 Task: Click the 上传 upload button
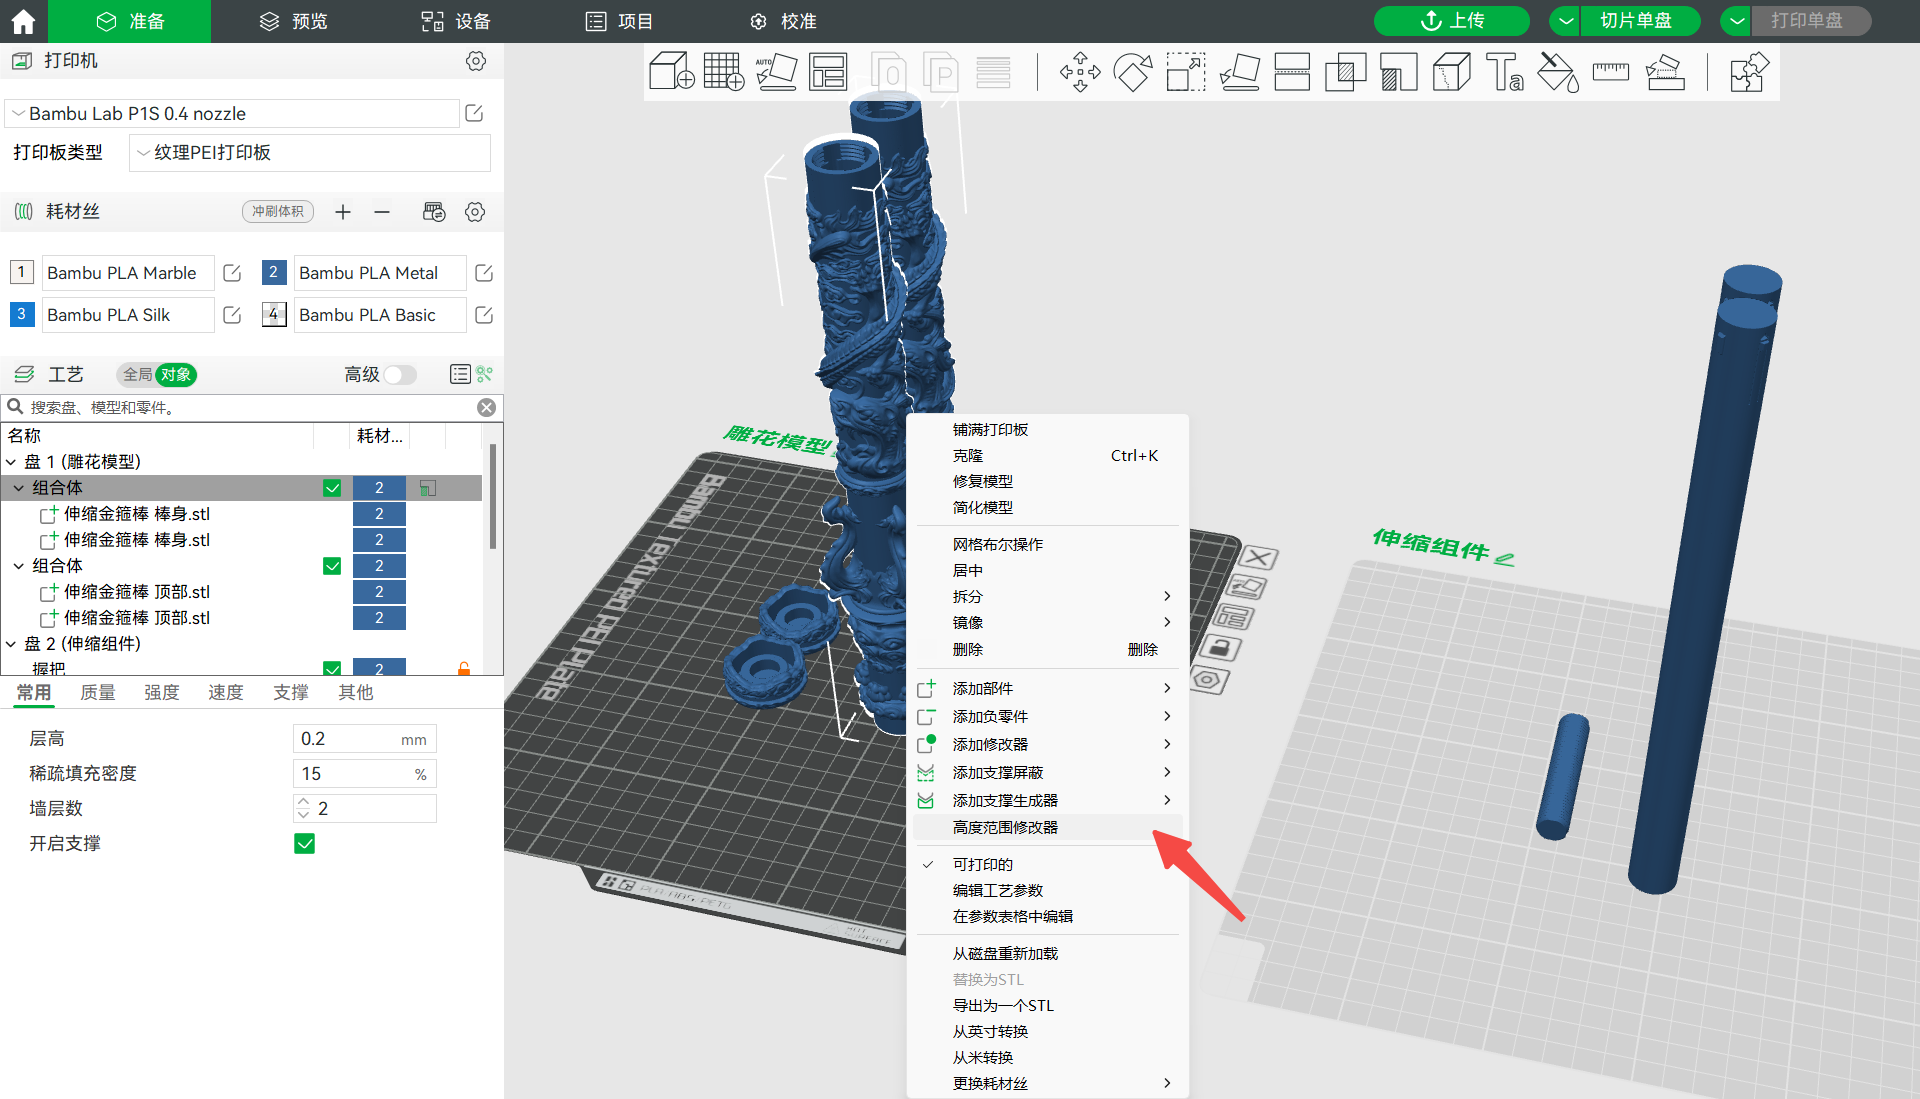pyautogui.click(x=1451, y=21)
